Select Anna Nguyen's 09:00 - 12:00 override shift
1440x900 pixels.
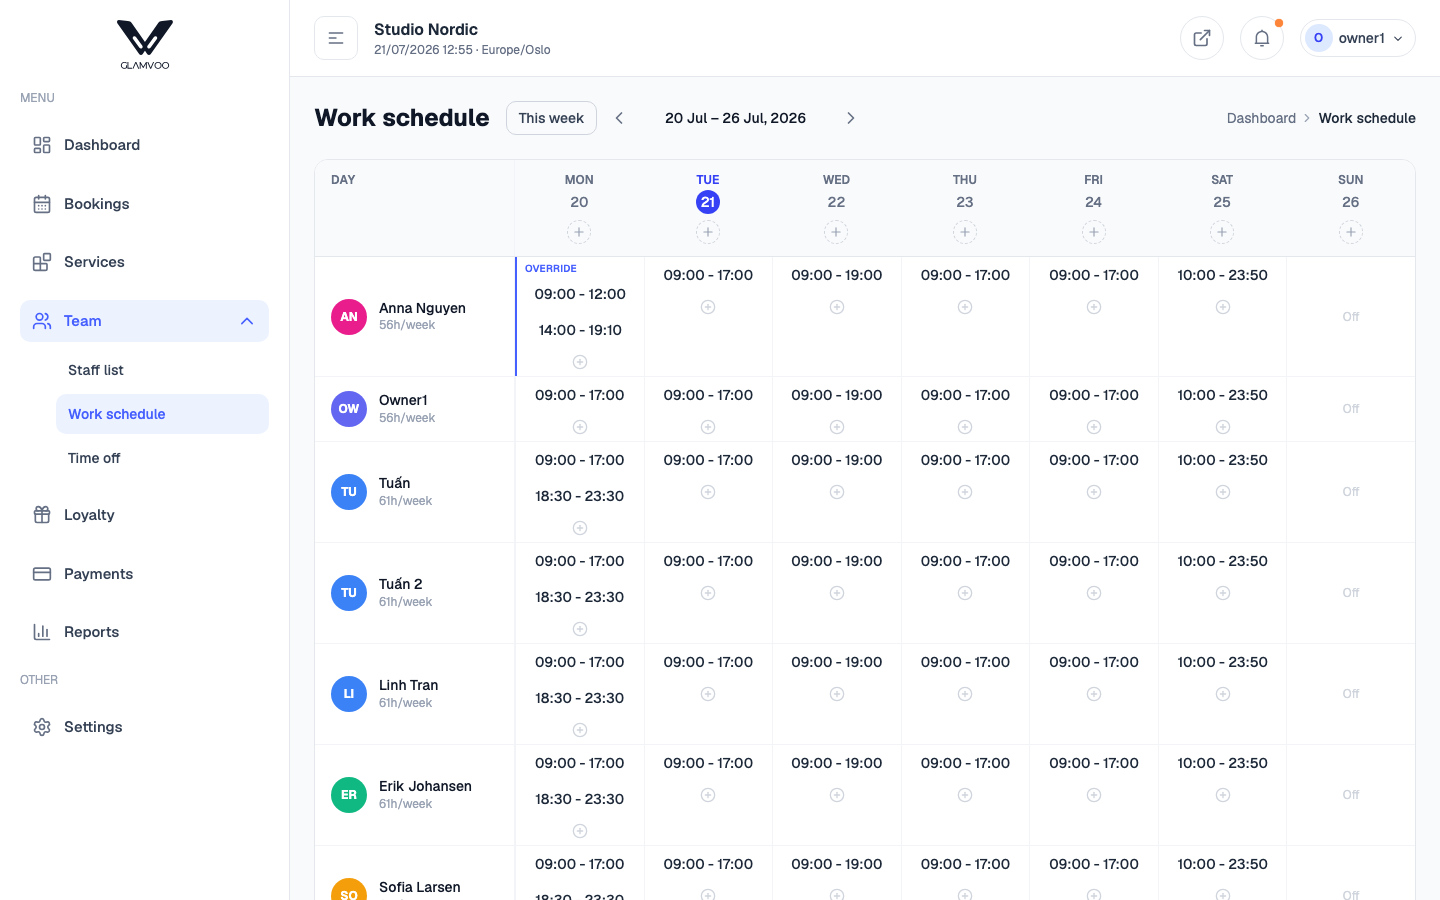(580, 294)
